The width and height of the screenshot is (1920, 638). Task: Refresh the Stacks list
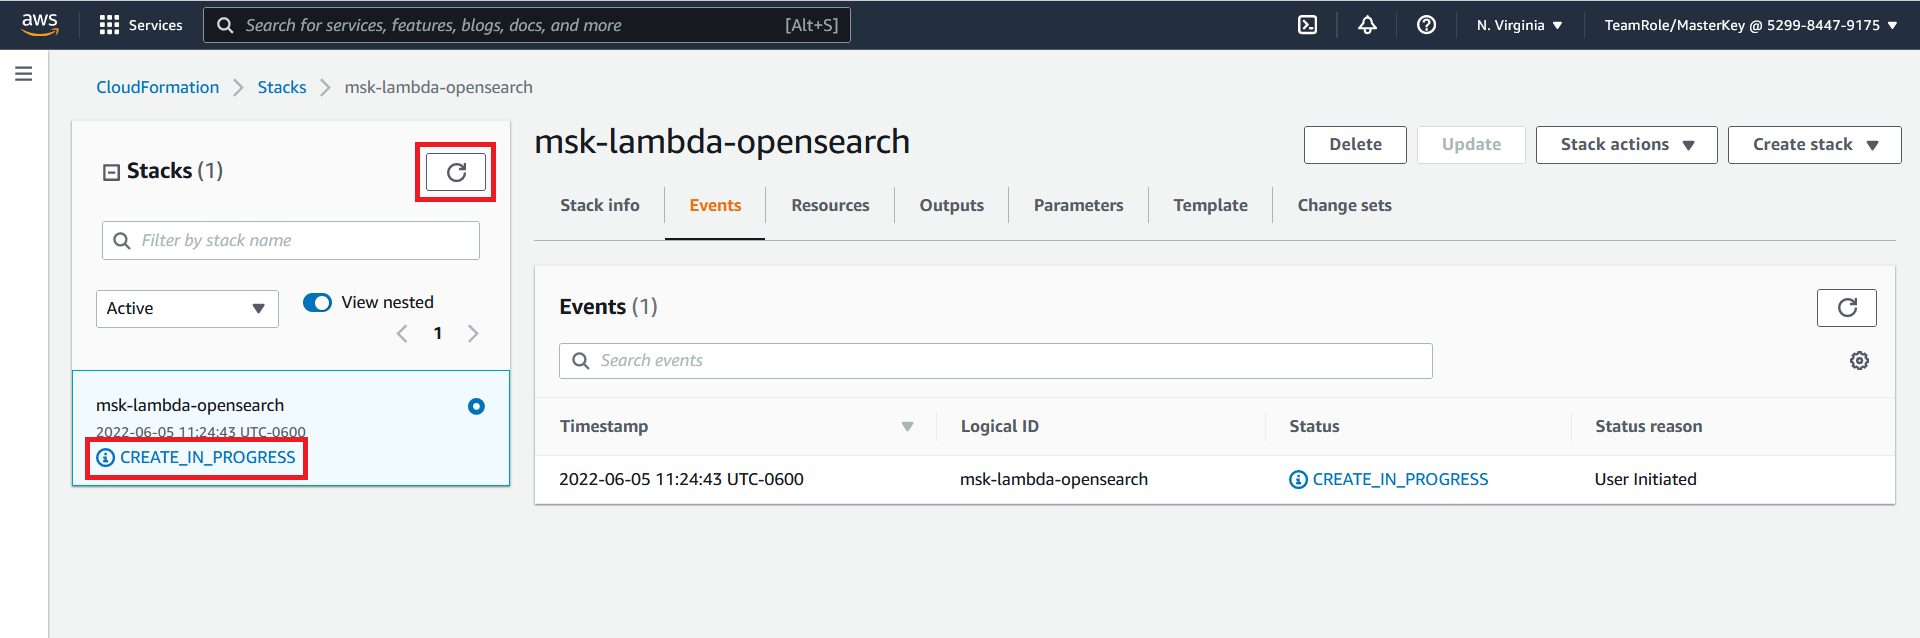[456, 172]
